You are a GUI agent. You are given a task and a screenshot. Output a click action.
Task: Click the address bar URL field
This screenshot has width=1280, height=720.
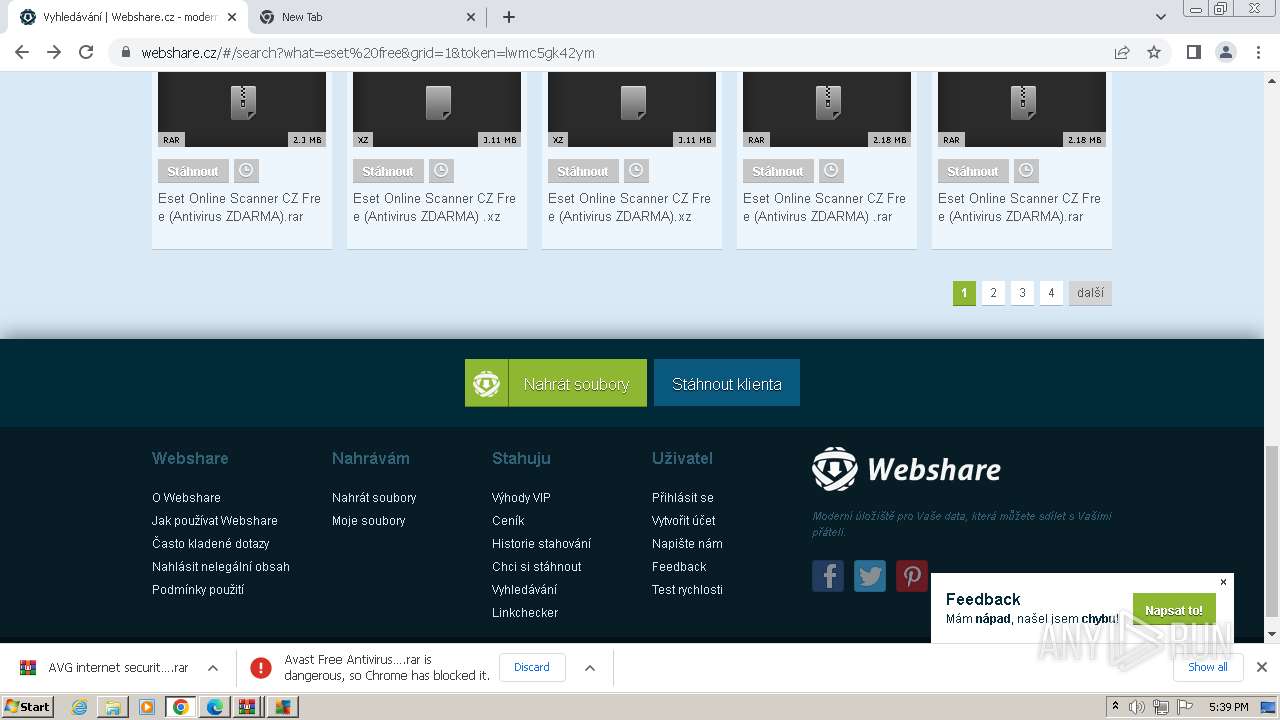click(x=610, y=53)
